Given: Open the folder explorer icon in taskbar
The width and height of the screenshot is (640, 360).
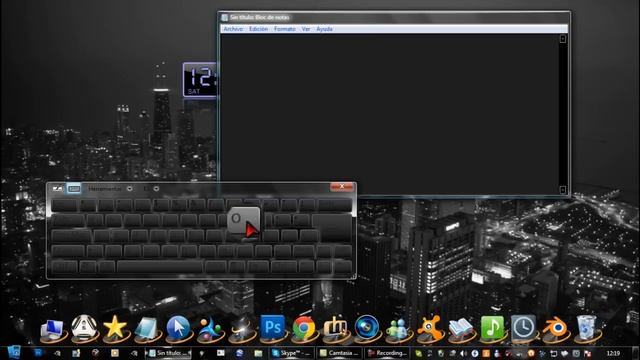Looking at the screenshot, I should coord(258,353).
